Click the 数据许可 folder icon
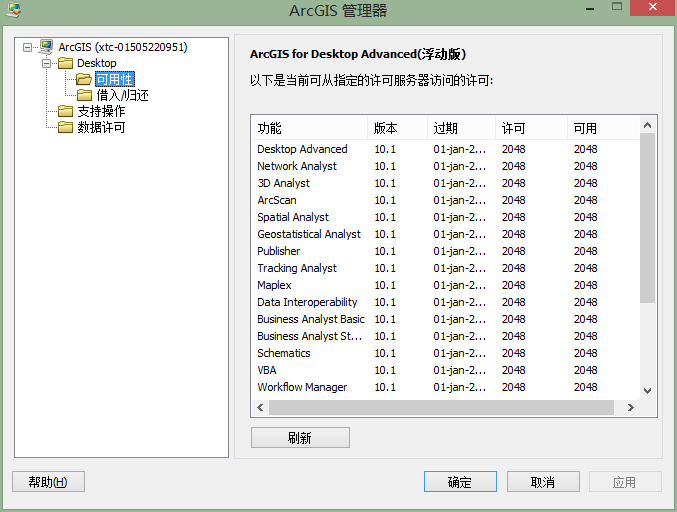This screenshot has height=512, width=677. (66, 127)
